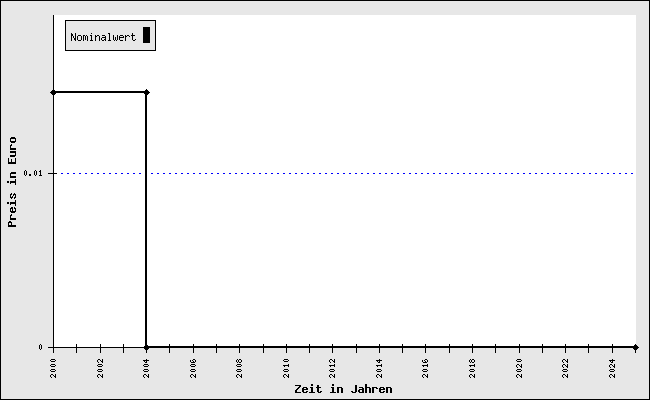Click the 2012 x-axis label
The width and height of the screenshot is (650, 400).
point(332,368)
